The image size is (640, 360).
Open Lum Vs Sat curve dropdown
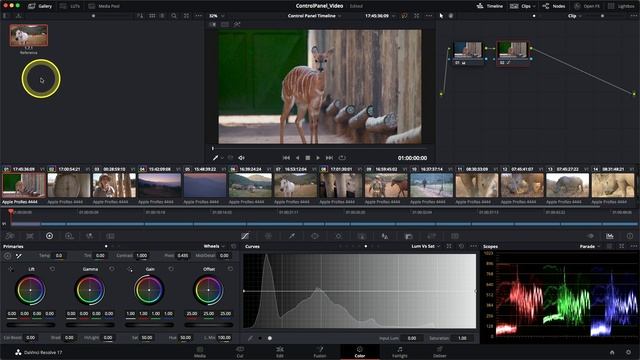coord(426,246)
